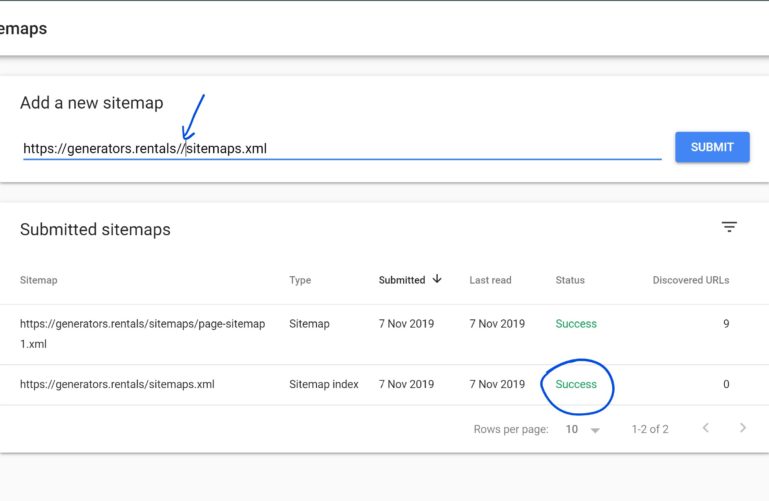Click the sort arrow beside Submitted

[x=437, y=280]
